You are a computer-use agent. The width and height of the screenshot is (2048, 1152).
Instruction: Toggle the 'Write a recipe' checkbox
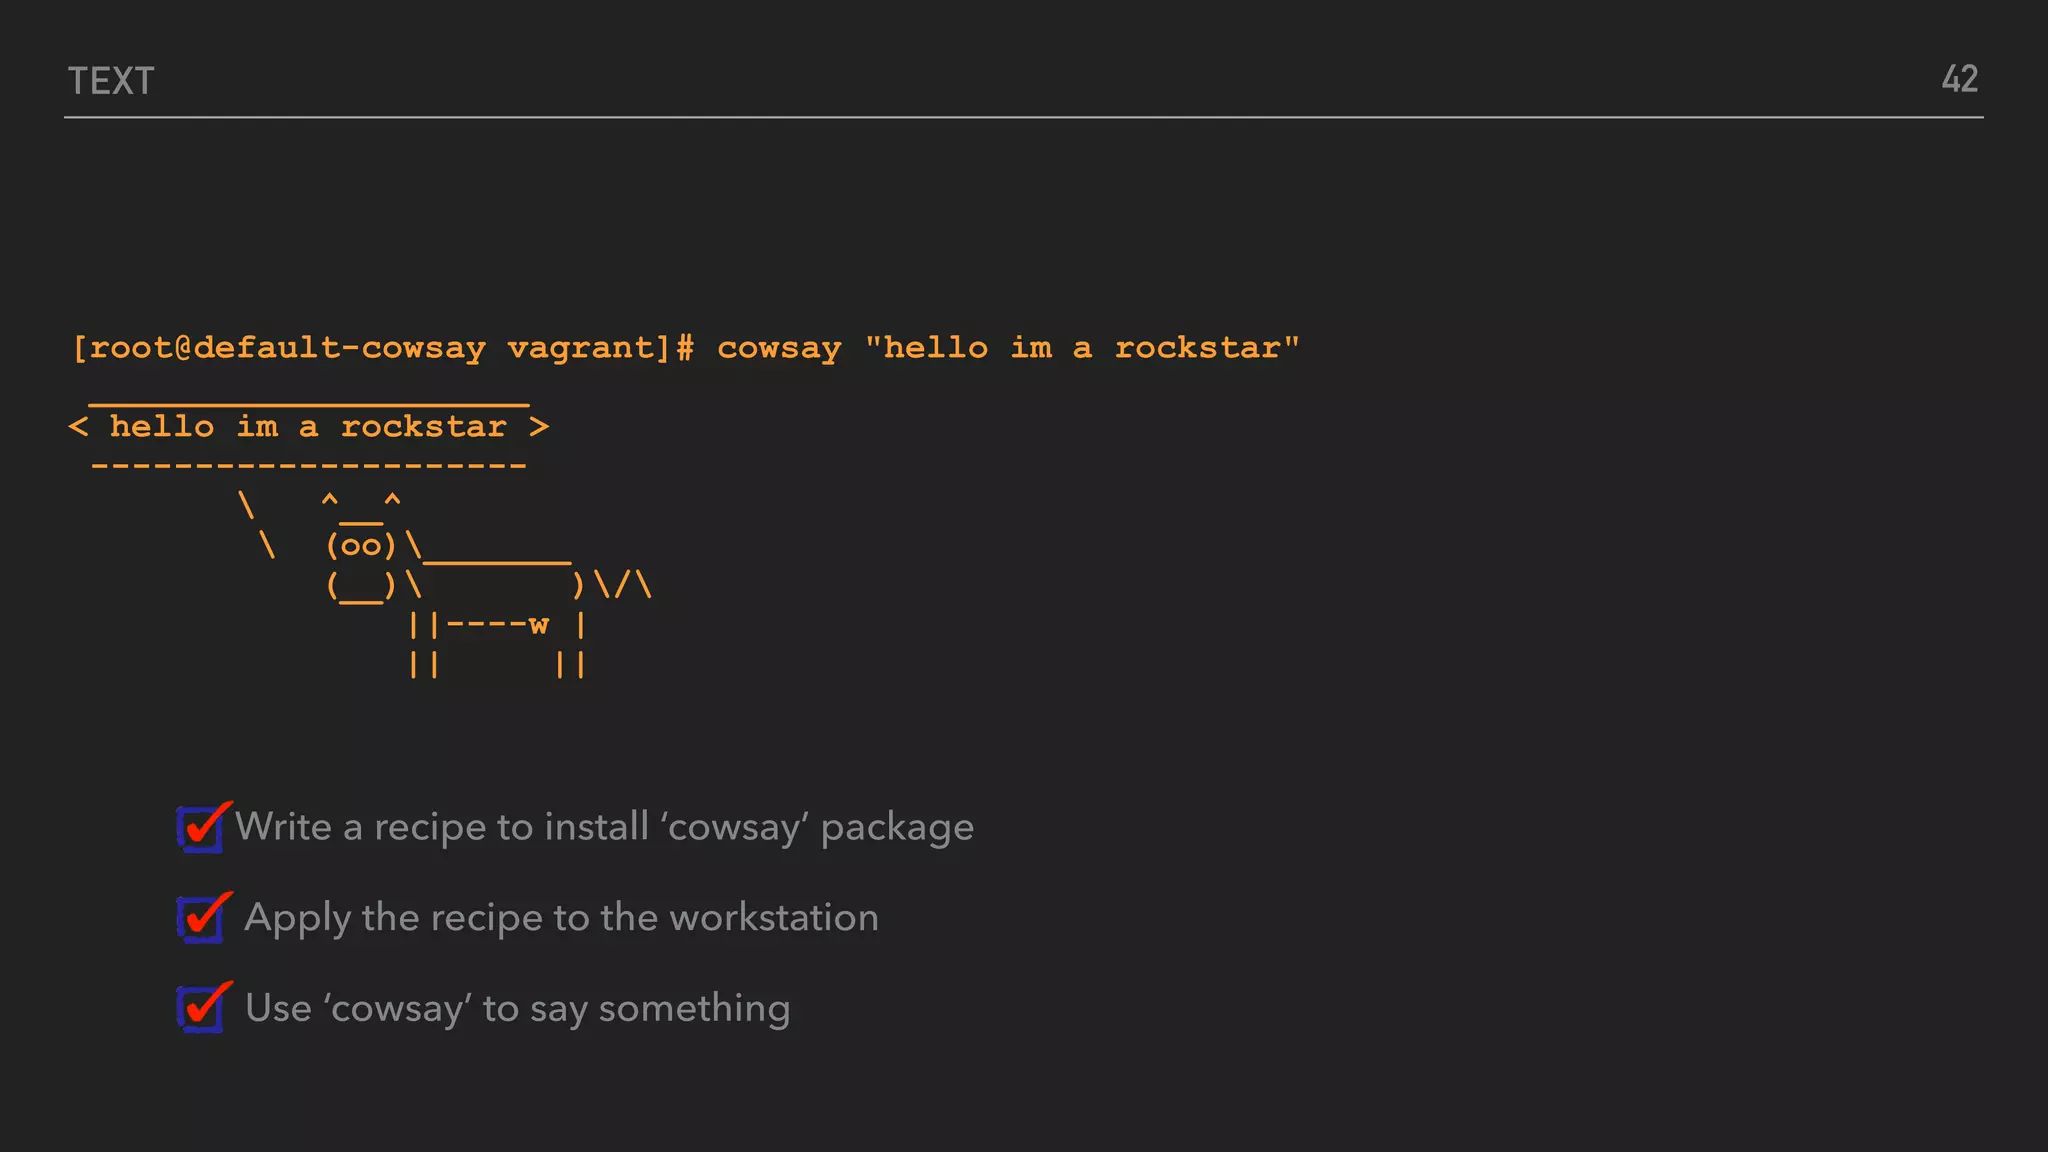pos(201,828)
